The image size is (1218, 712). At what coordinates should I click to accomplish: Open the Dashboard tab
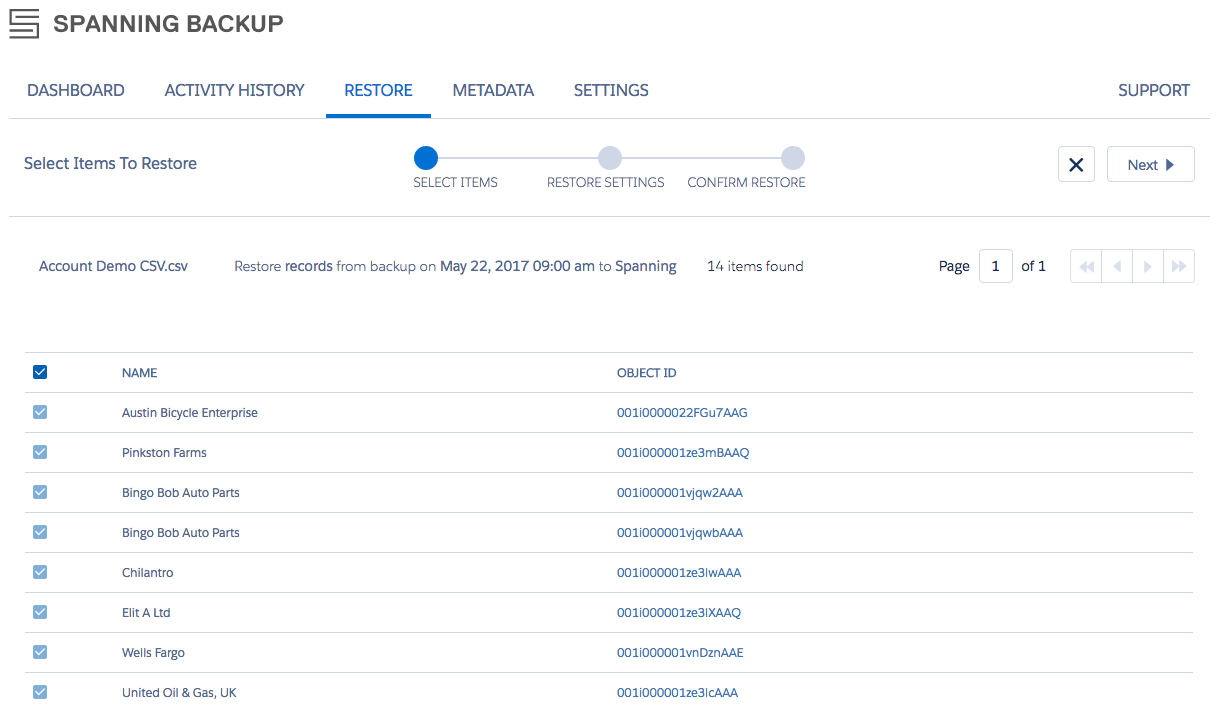click(x=76, y=90)
